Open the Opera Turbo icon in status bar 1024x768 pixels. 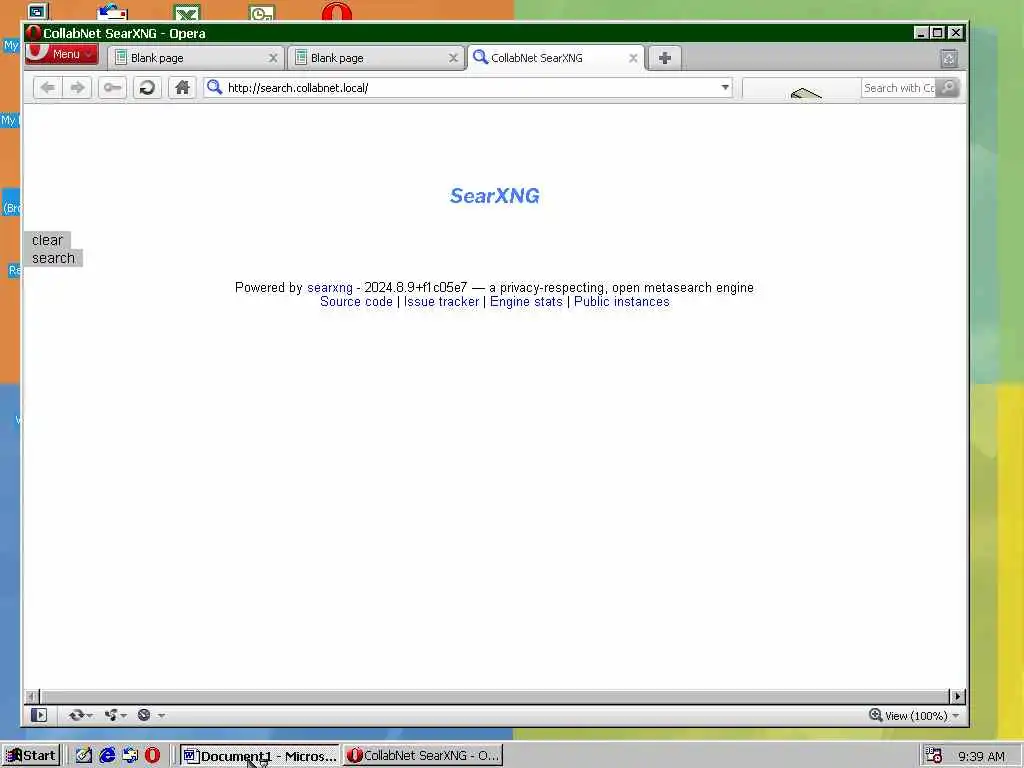pos(144,715)
